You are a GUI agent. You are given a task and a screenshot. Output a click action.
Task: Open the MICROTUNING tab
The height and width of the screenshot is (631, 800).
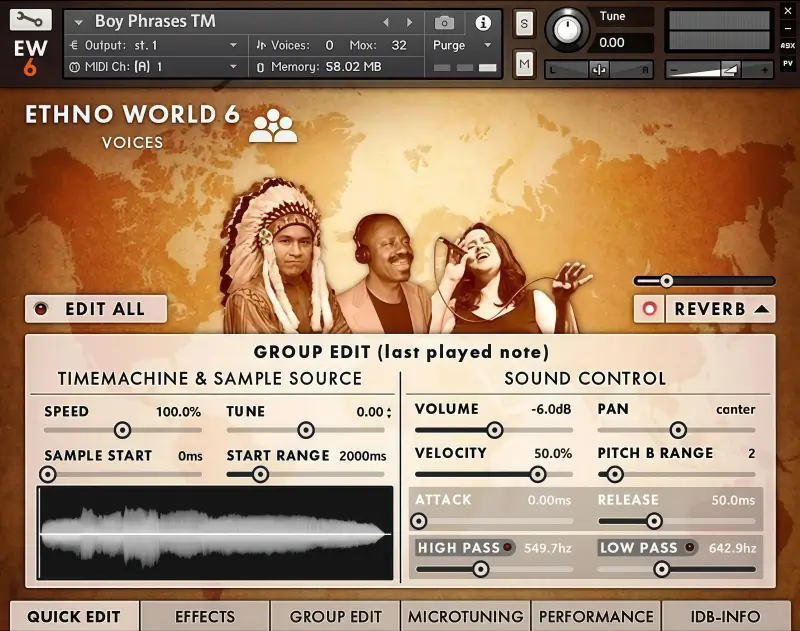466,616
